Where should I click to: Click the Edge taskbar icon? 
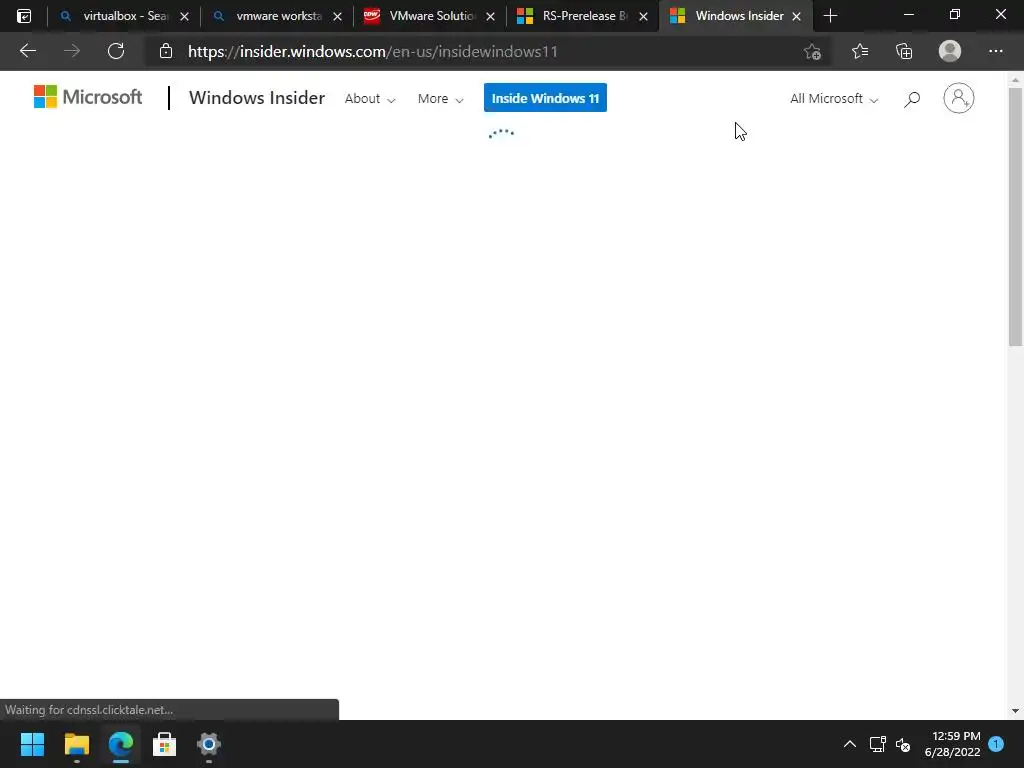coord(121,744)
